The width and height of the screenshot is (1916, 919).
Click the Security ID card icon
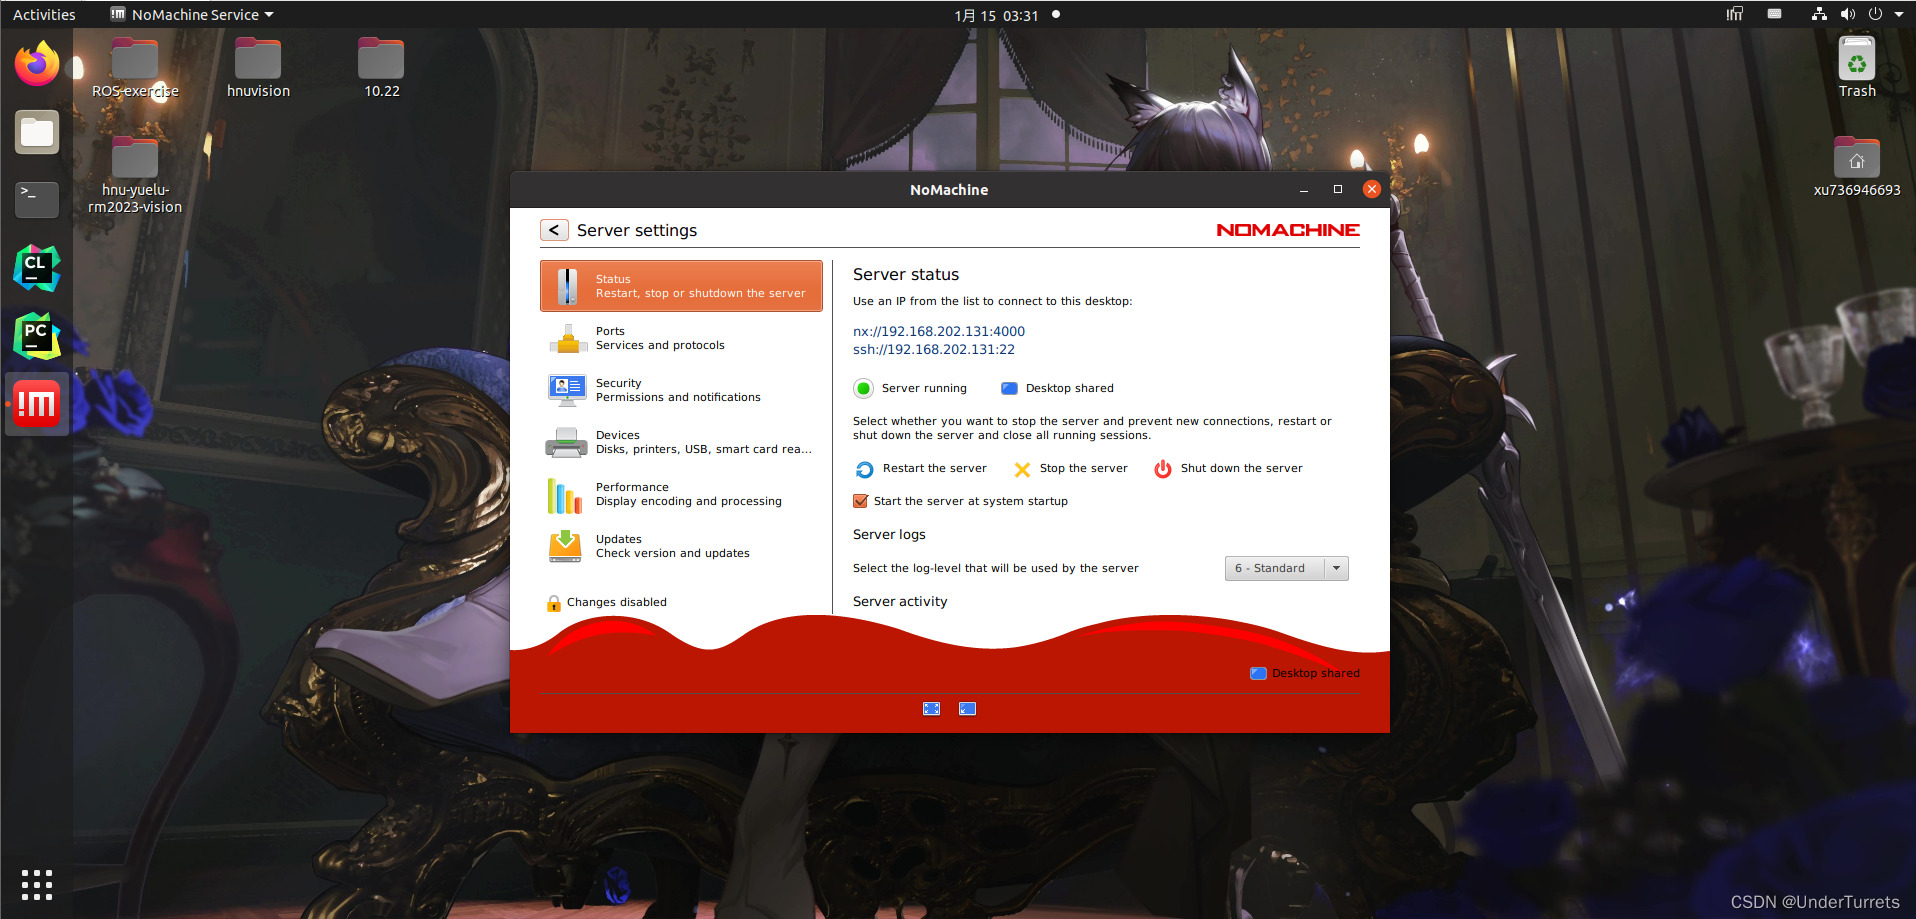coord(567,390)
